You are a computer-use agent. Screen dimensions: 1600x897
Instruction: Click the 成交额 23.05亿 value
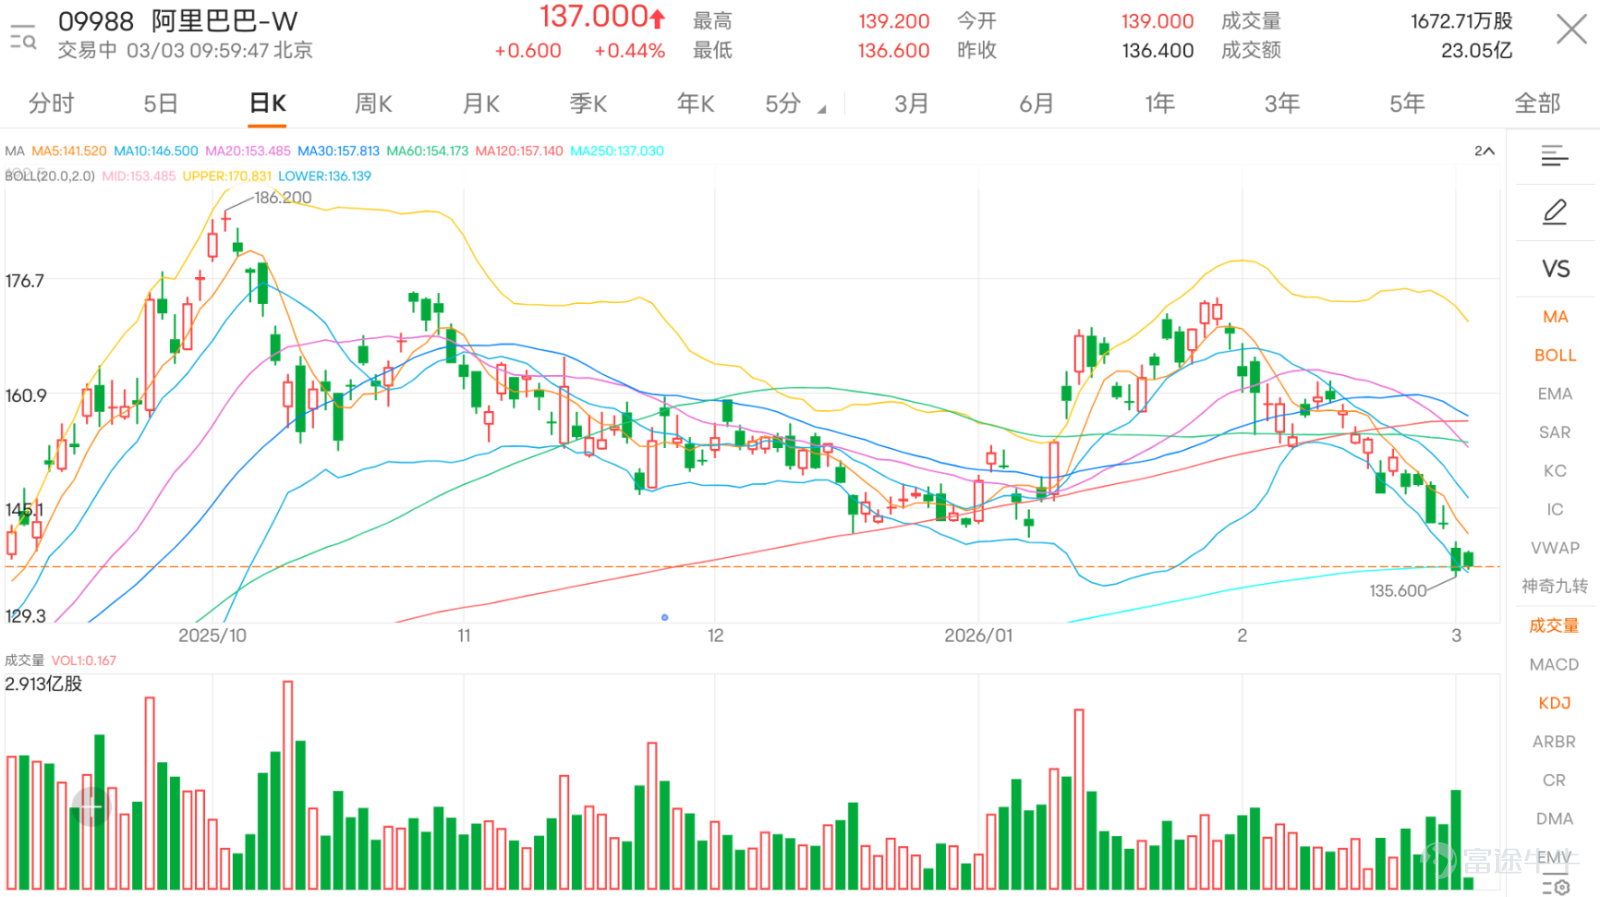coord(1476,50)
